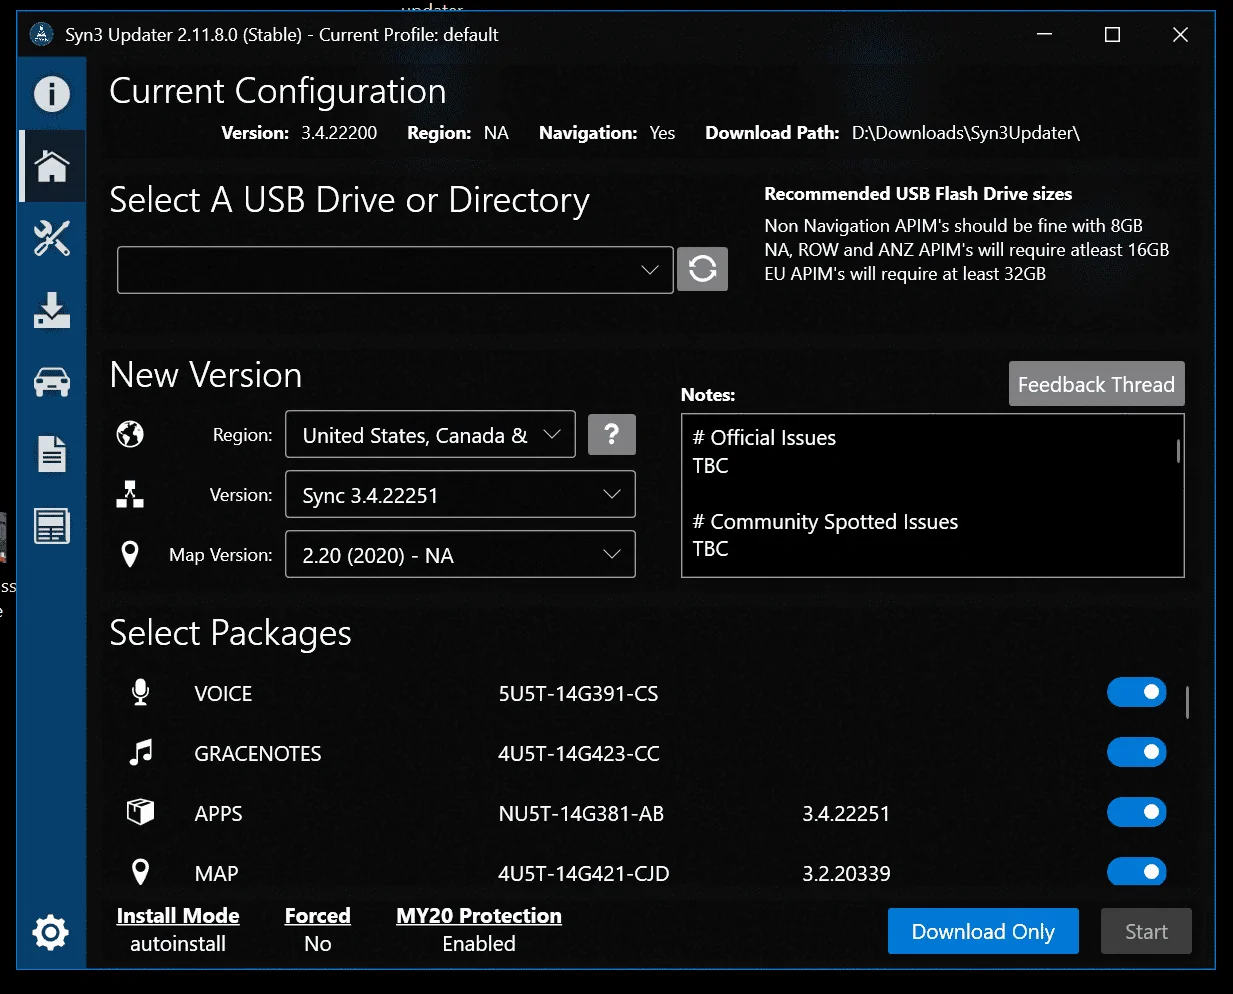Click the Download Only button
The width and height of the screenshot is (1233, 994).
click(983, 931)
